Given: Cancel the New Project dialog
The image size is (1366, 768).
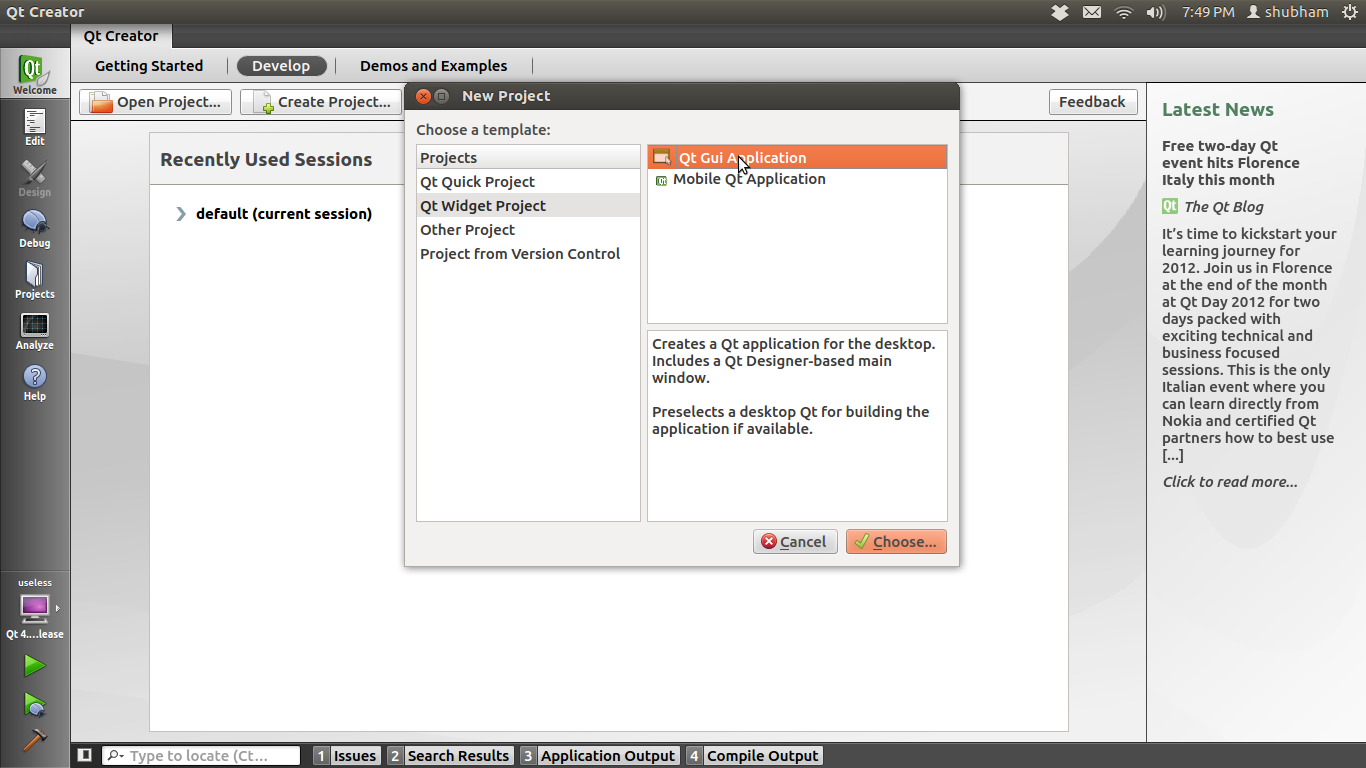Looking at the screenshot, I should [x=795, y=542].
